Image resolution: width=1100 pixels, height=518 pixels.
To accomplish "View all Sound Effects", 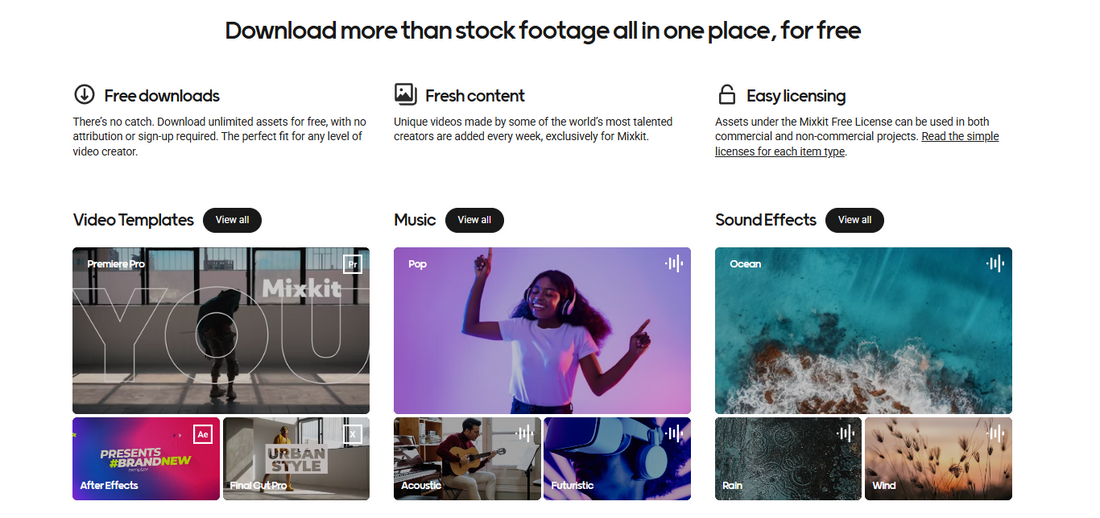I will [854, 220].
